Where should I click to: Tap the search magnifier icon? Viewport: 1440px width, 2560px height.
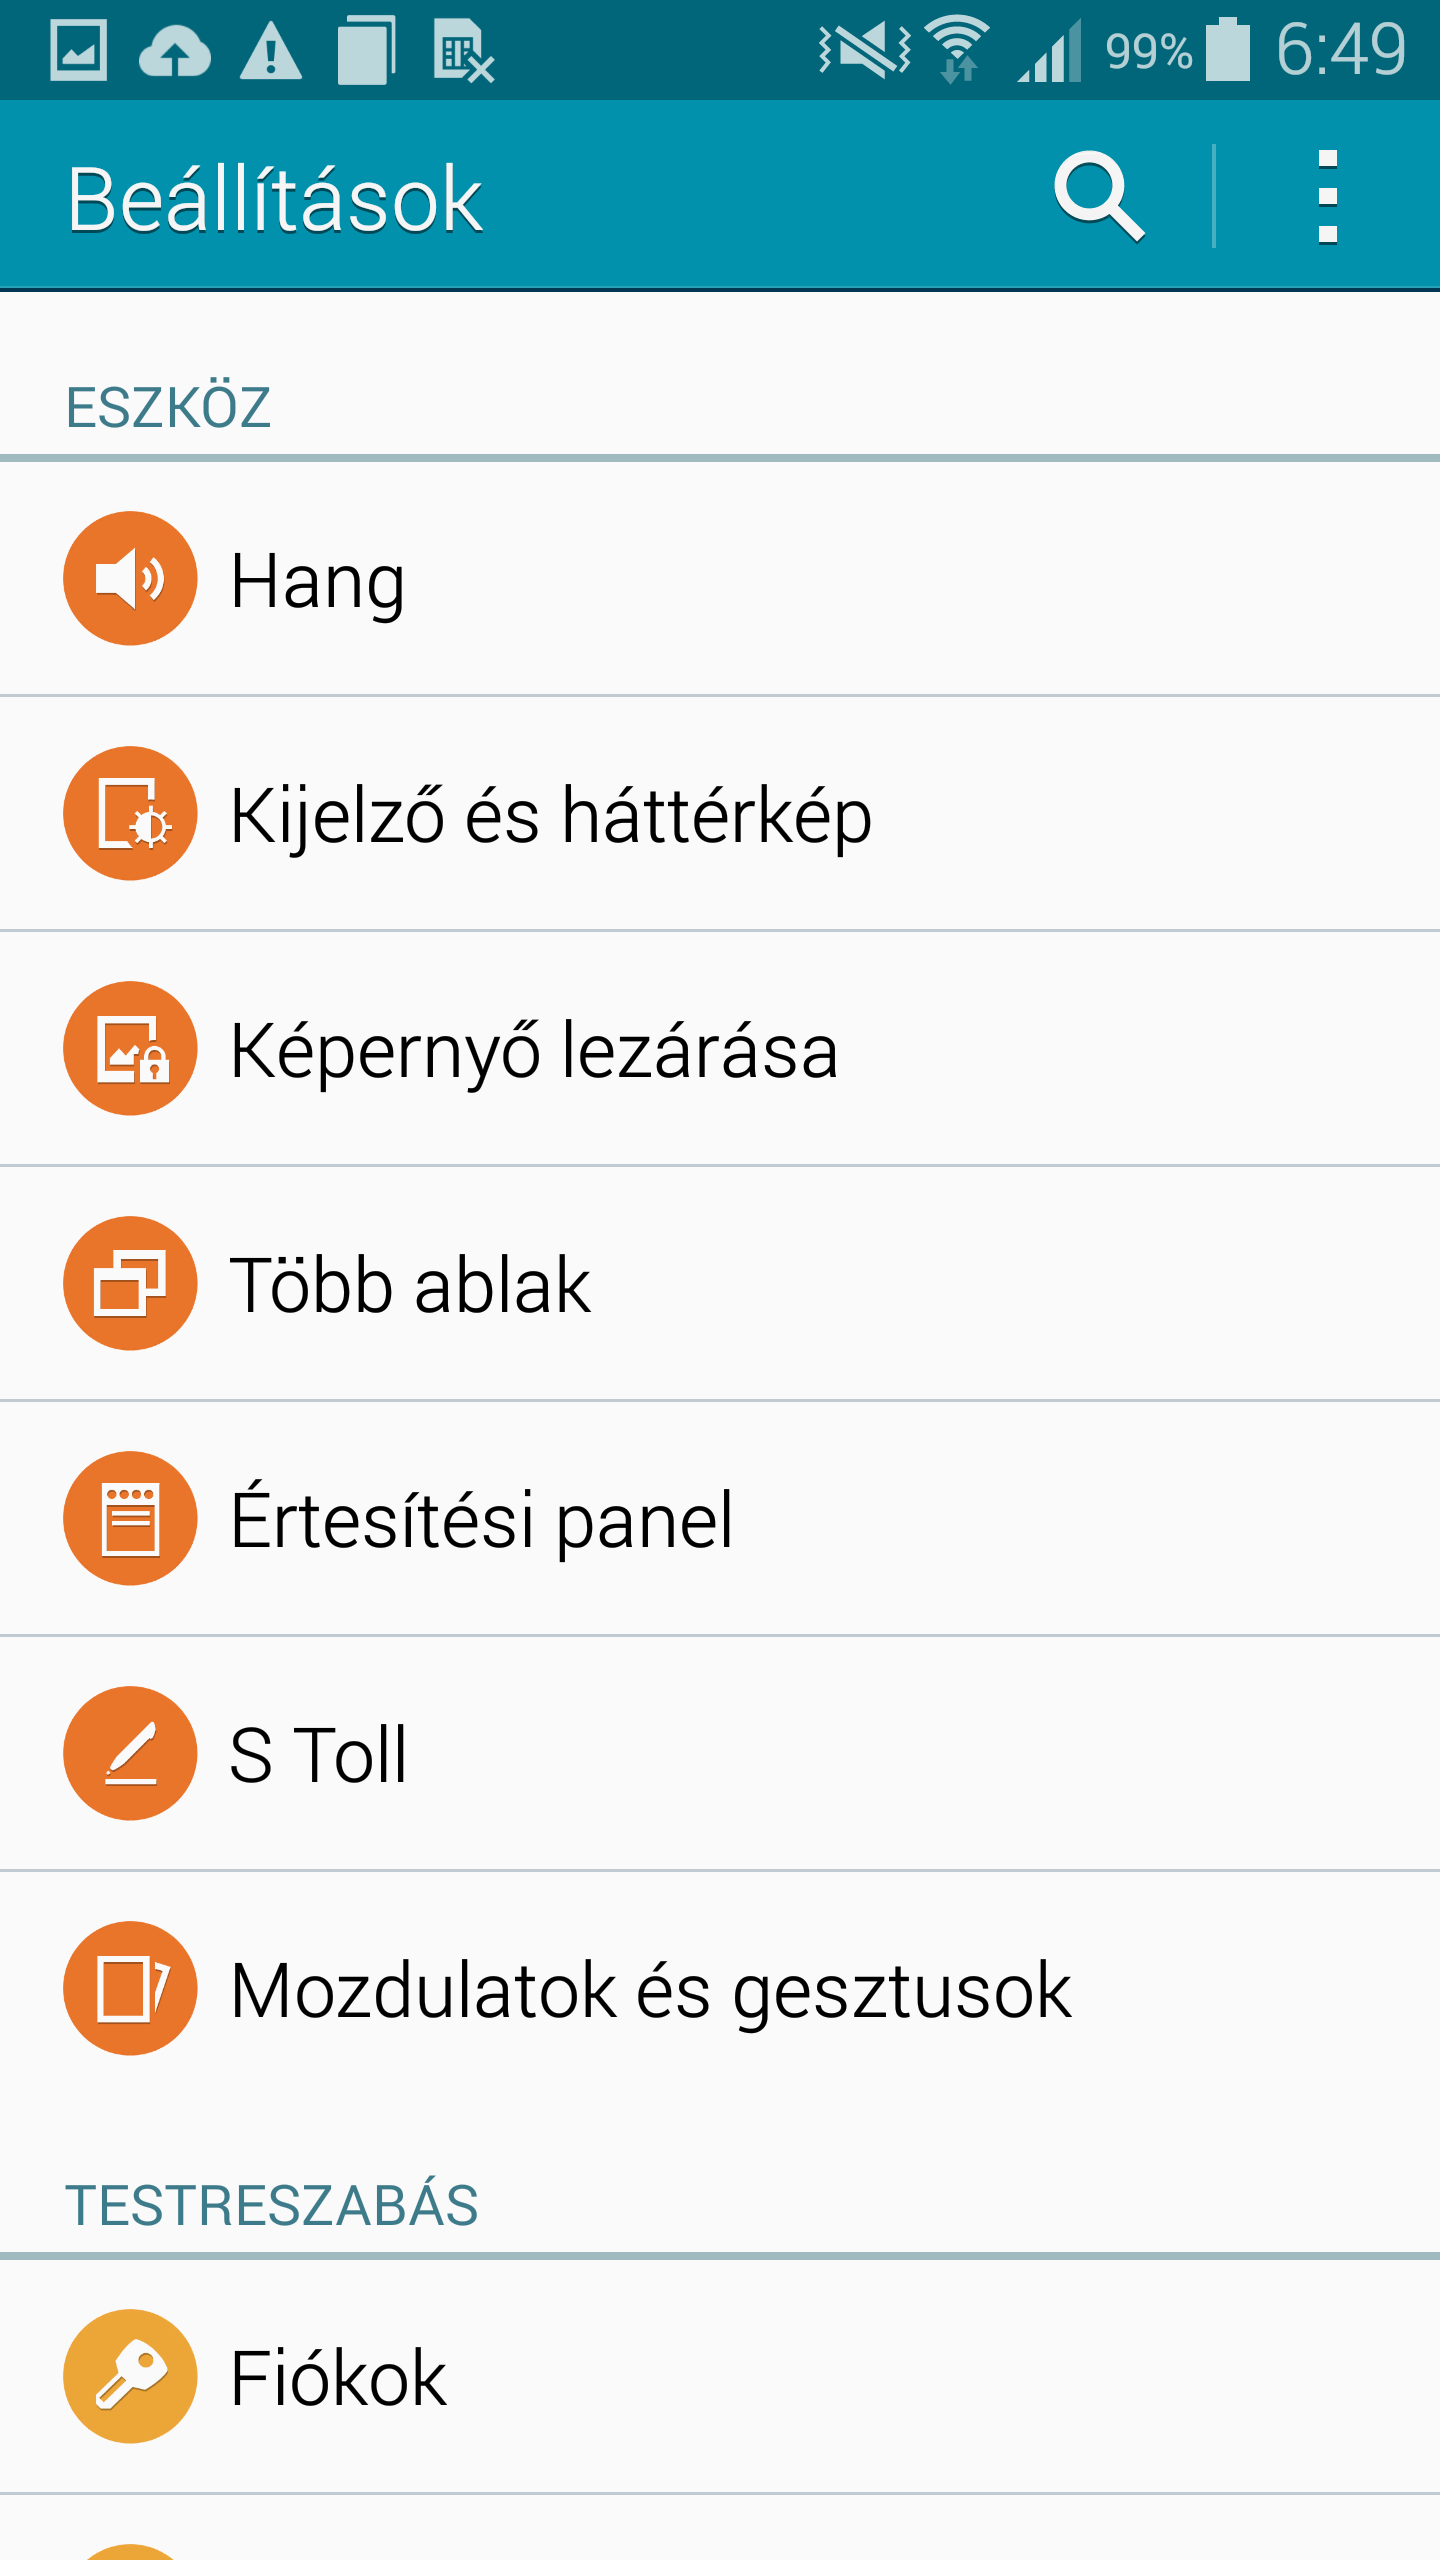1098,196
